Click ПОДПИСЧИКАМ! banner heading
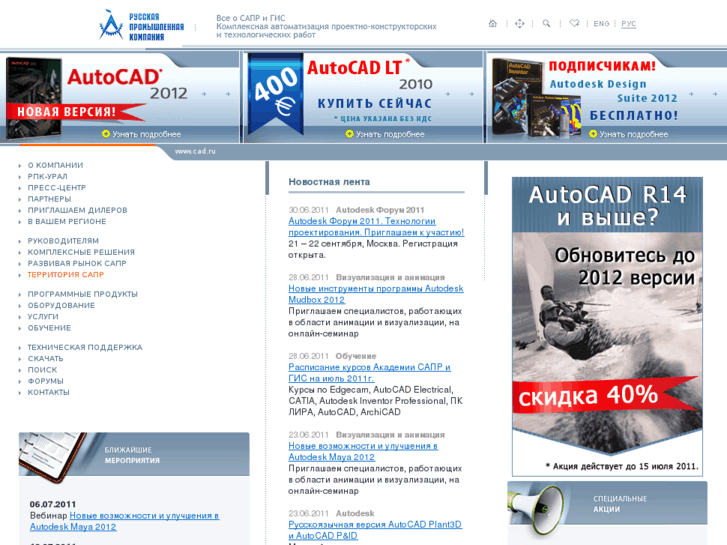The height and width of the screenshot is (545, 727). click(602, 66)
